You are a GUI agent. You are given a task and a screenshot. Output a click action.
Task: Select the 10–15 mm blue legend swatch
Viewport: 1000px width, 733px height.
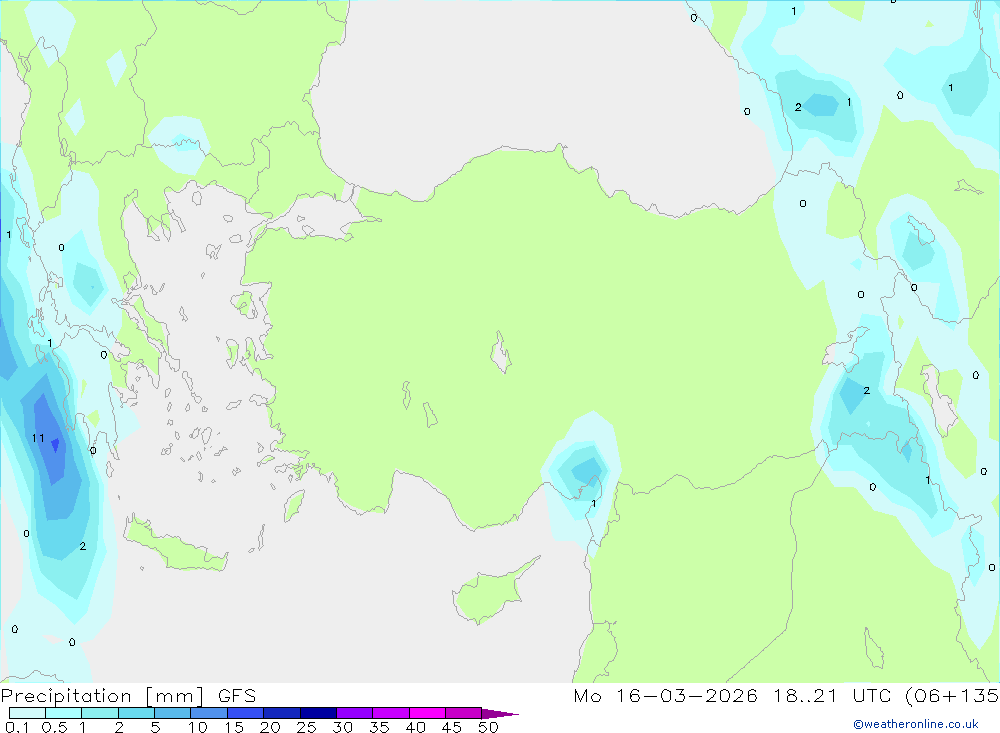[209, 713]
